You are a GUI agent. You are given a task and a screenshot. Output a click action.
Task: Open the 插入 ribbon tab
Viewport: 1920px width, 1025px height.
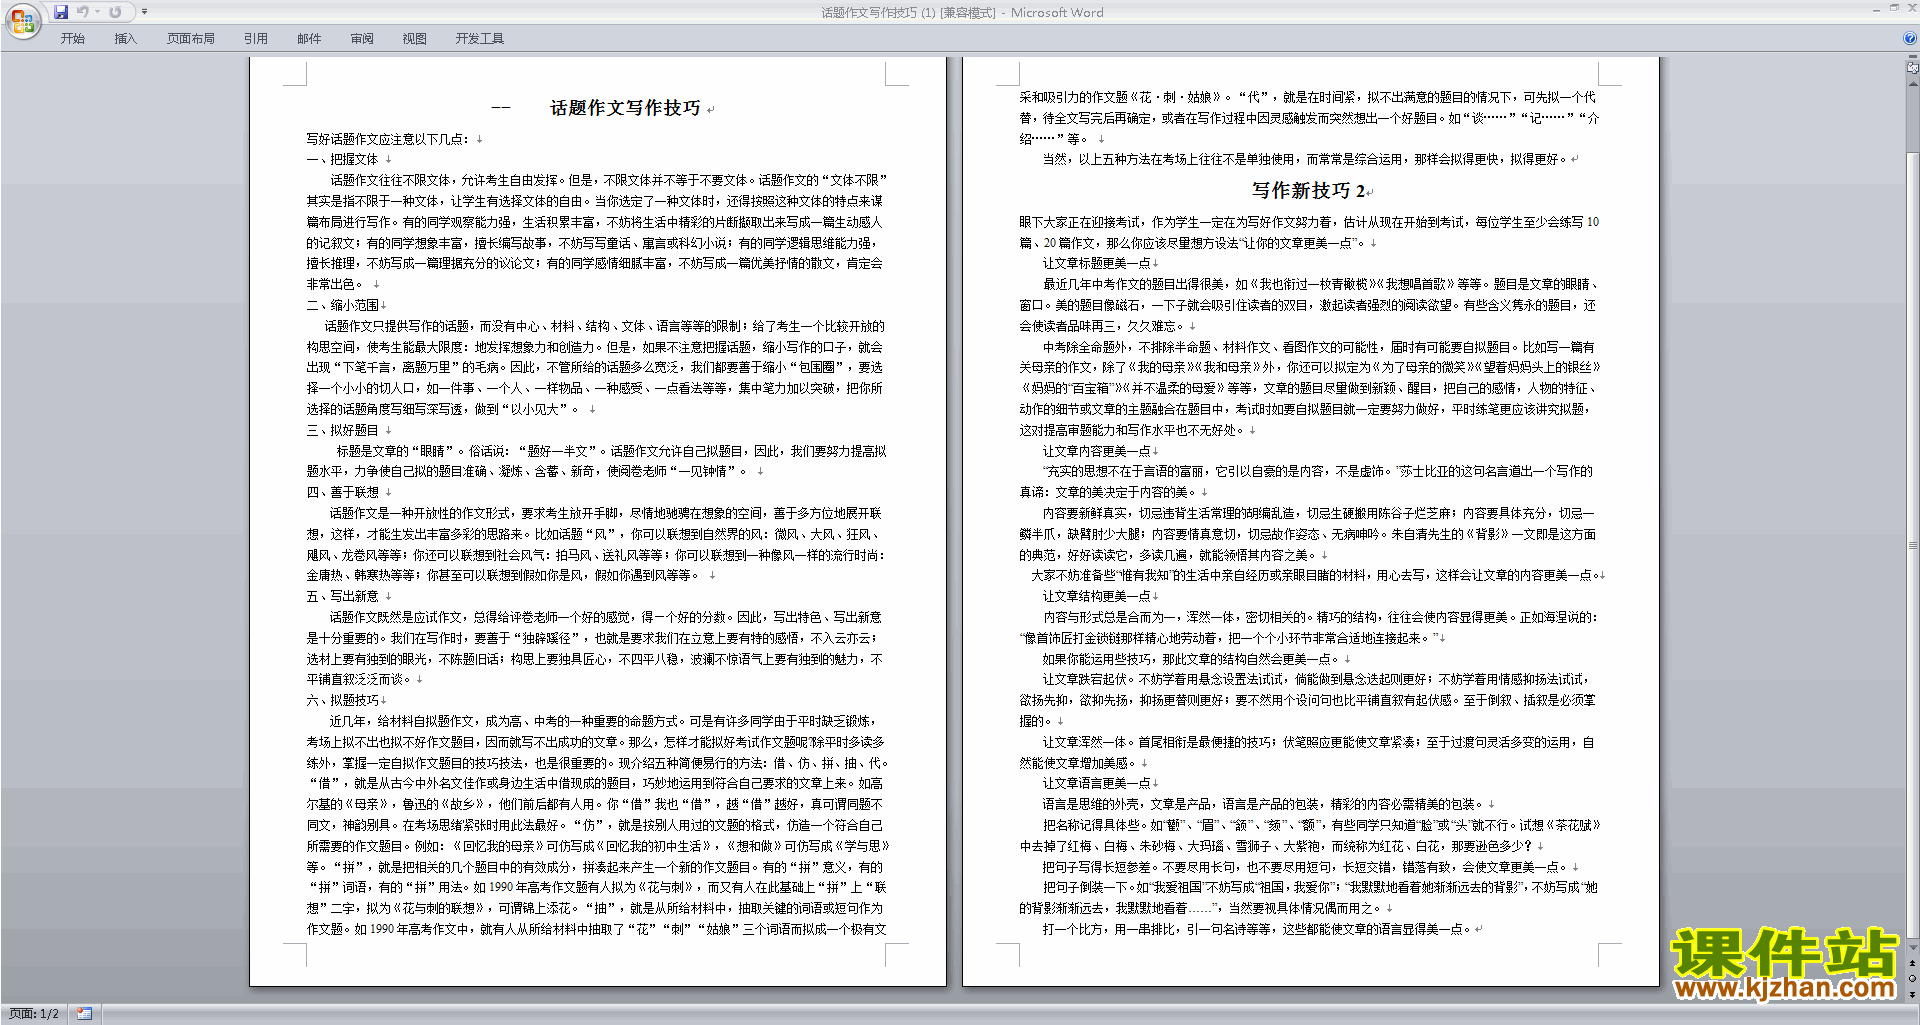[x=125, y=39]
